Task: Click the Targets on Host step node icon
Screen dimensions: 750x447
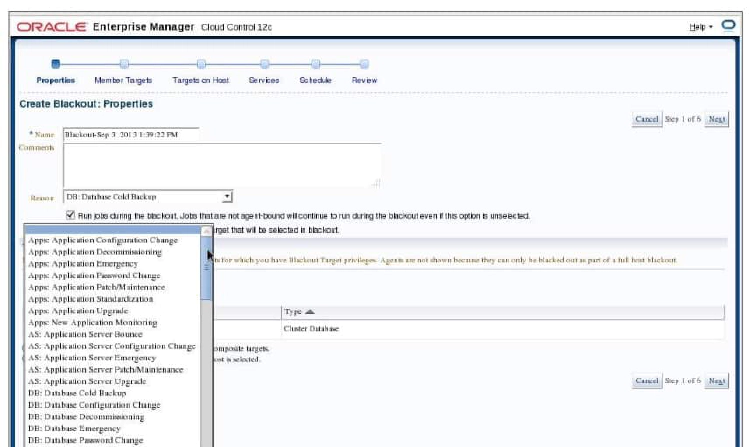Action: click(201, 64)
